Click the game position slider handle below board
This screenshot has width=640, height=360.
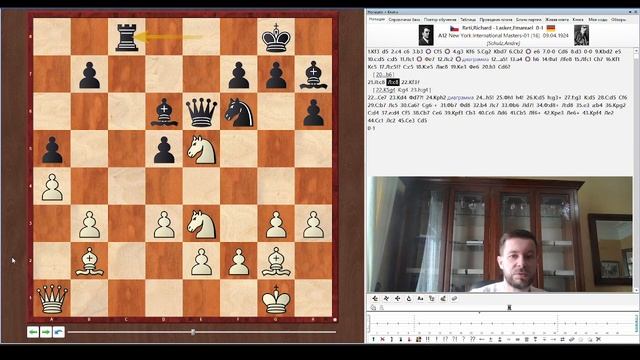[x=193, y=332]
